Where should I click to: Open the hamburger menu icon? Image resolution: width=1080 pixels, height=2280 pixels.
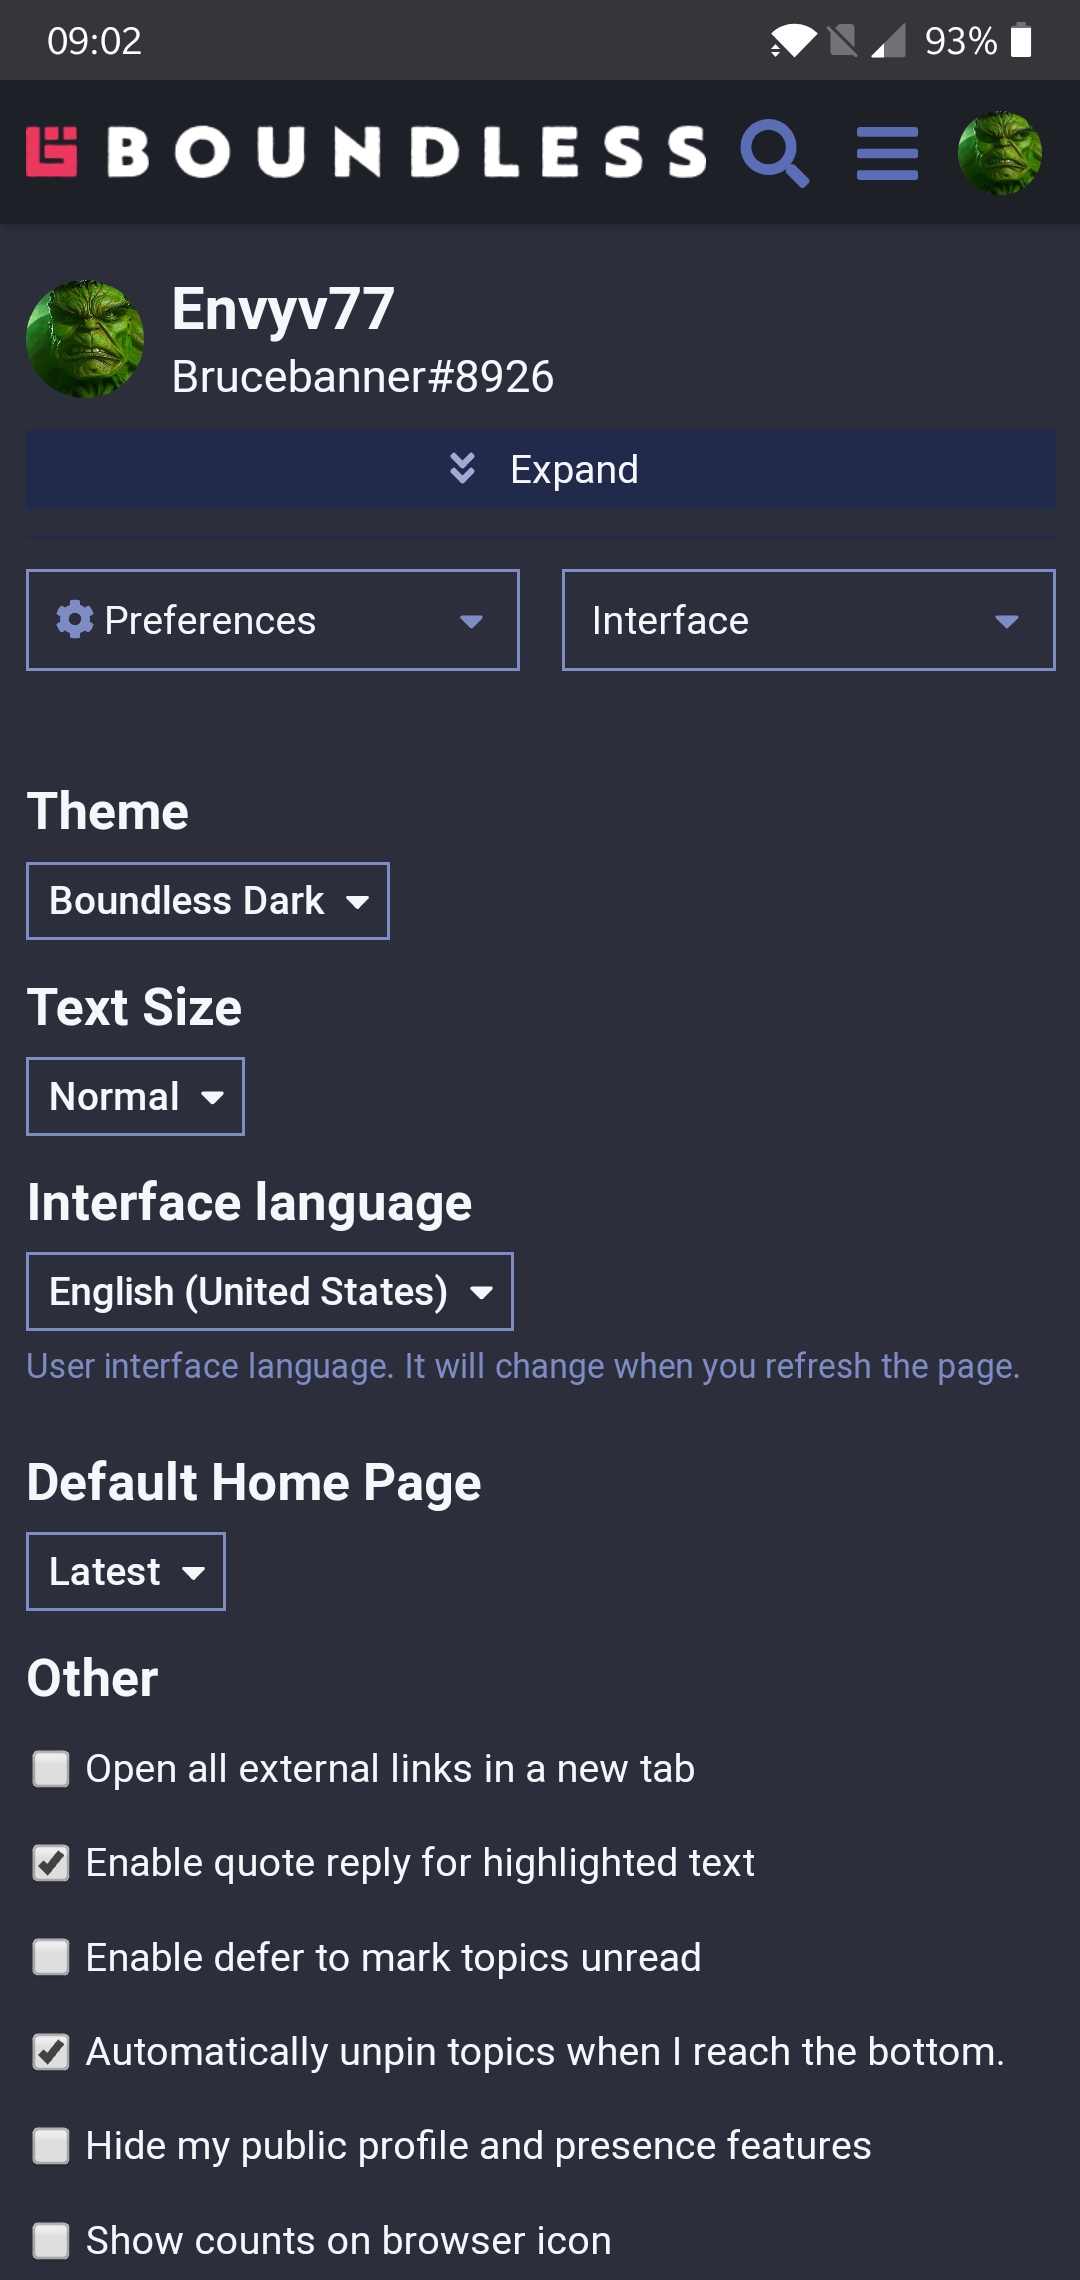[x=887, y=153]
